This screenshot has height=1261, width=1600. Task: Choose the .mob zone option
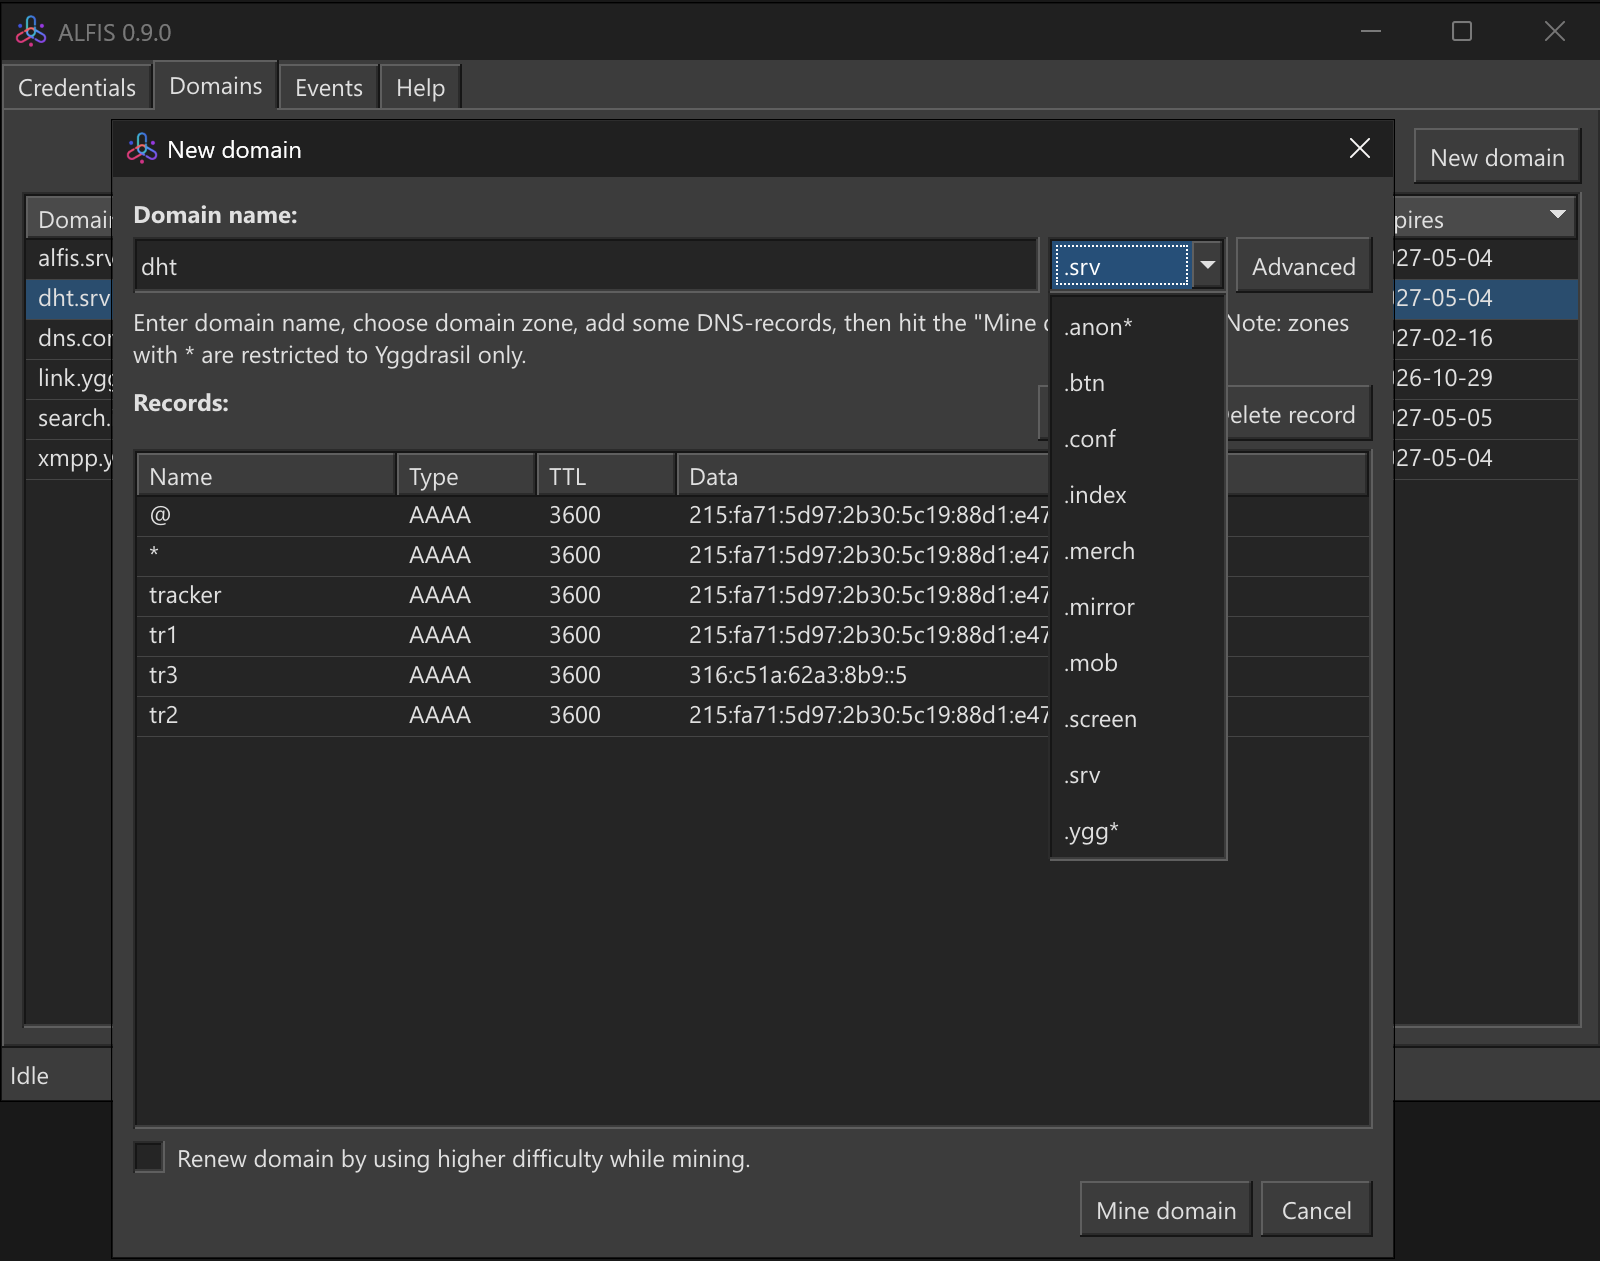1138,662
